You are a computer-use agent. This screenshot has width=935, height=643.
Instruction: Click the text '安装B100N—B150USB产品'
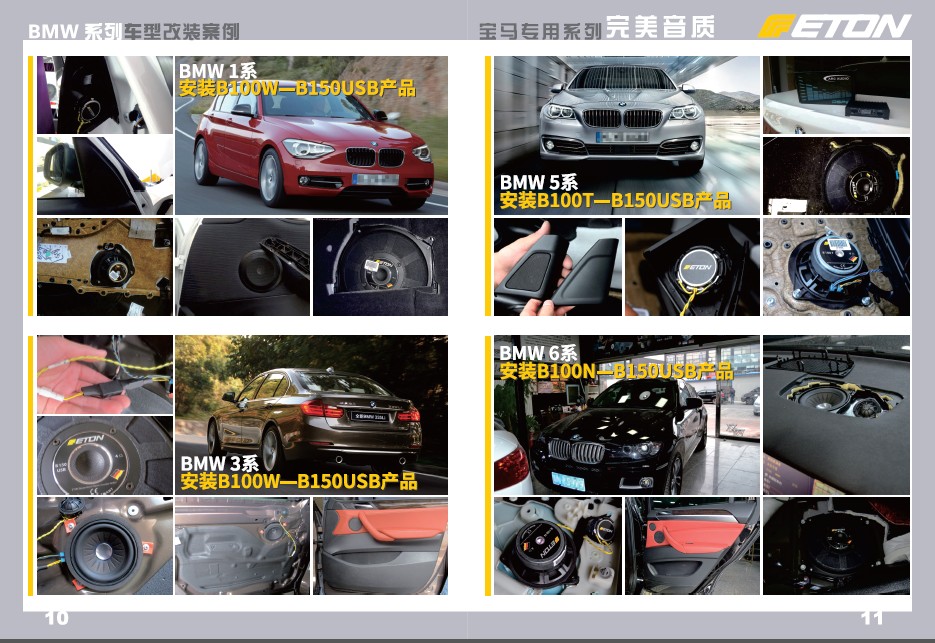(616, 371)
